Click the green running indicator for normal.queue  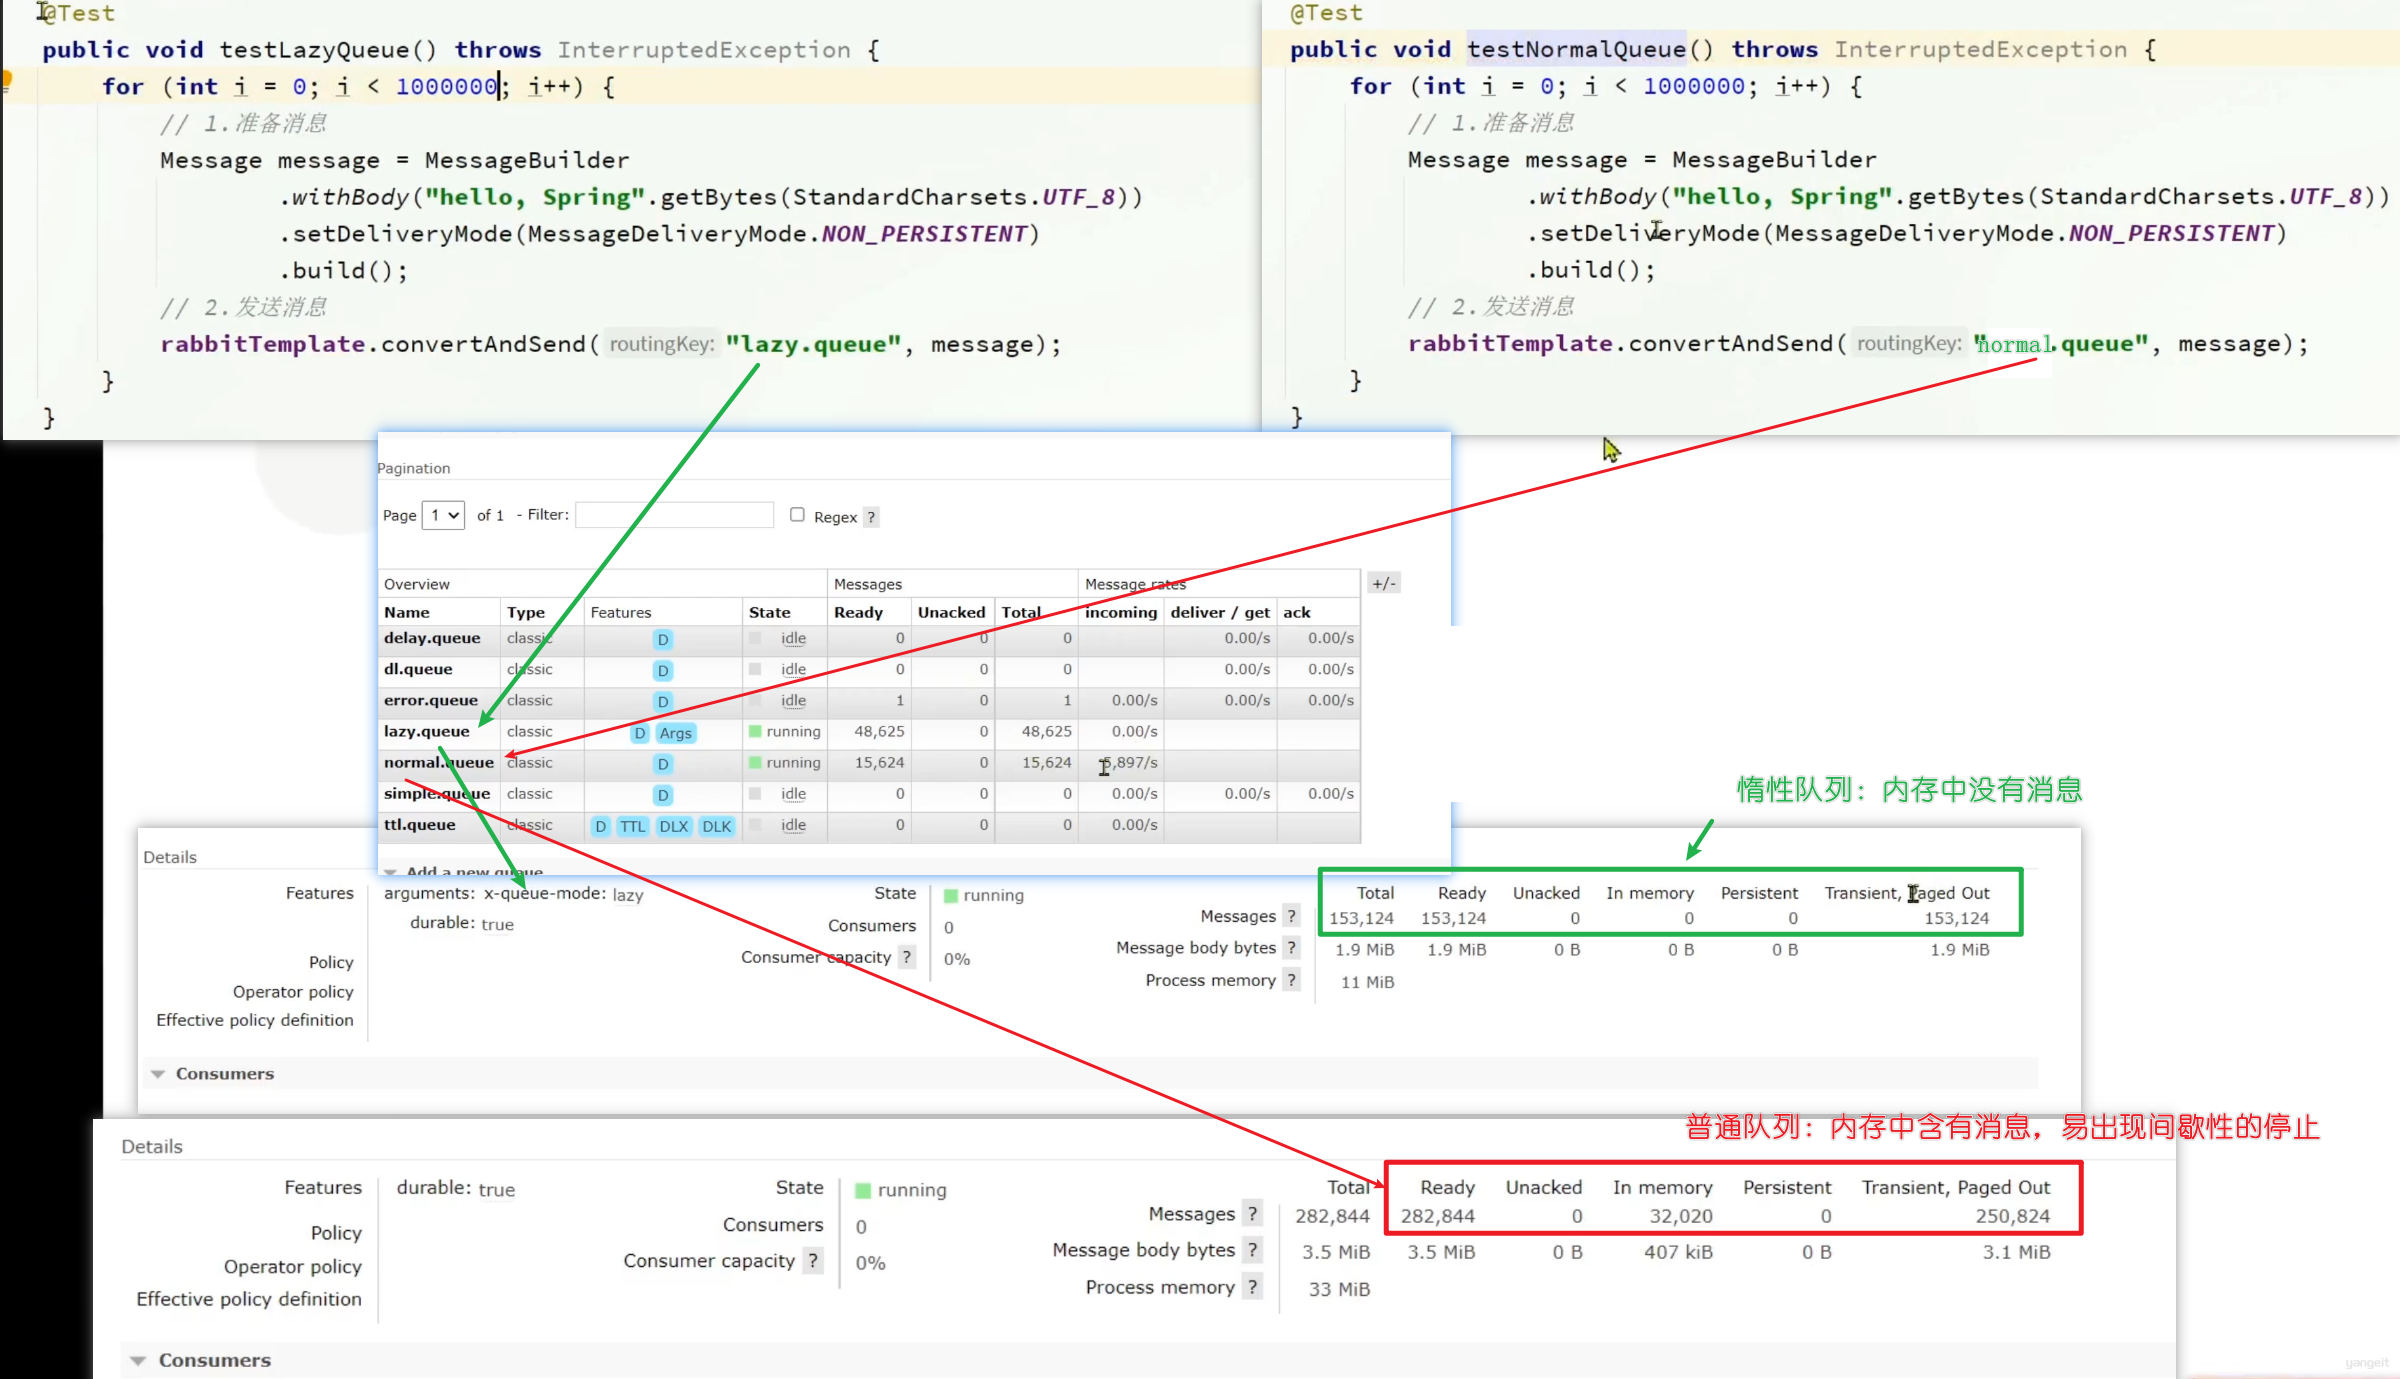pos(756,763)
